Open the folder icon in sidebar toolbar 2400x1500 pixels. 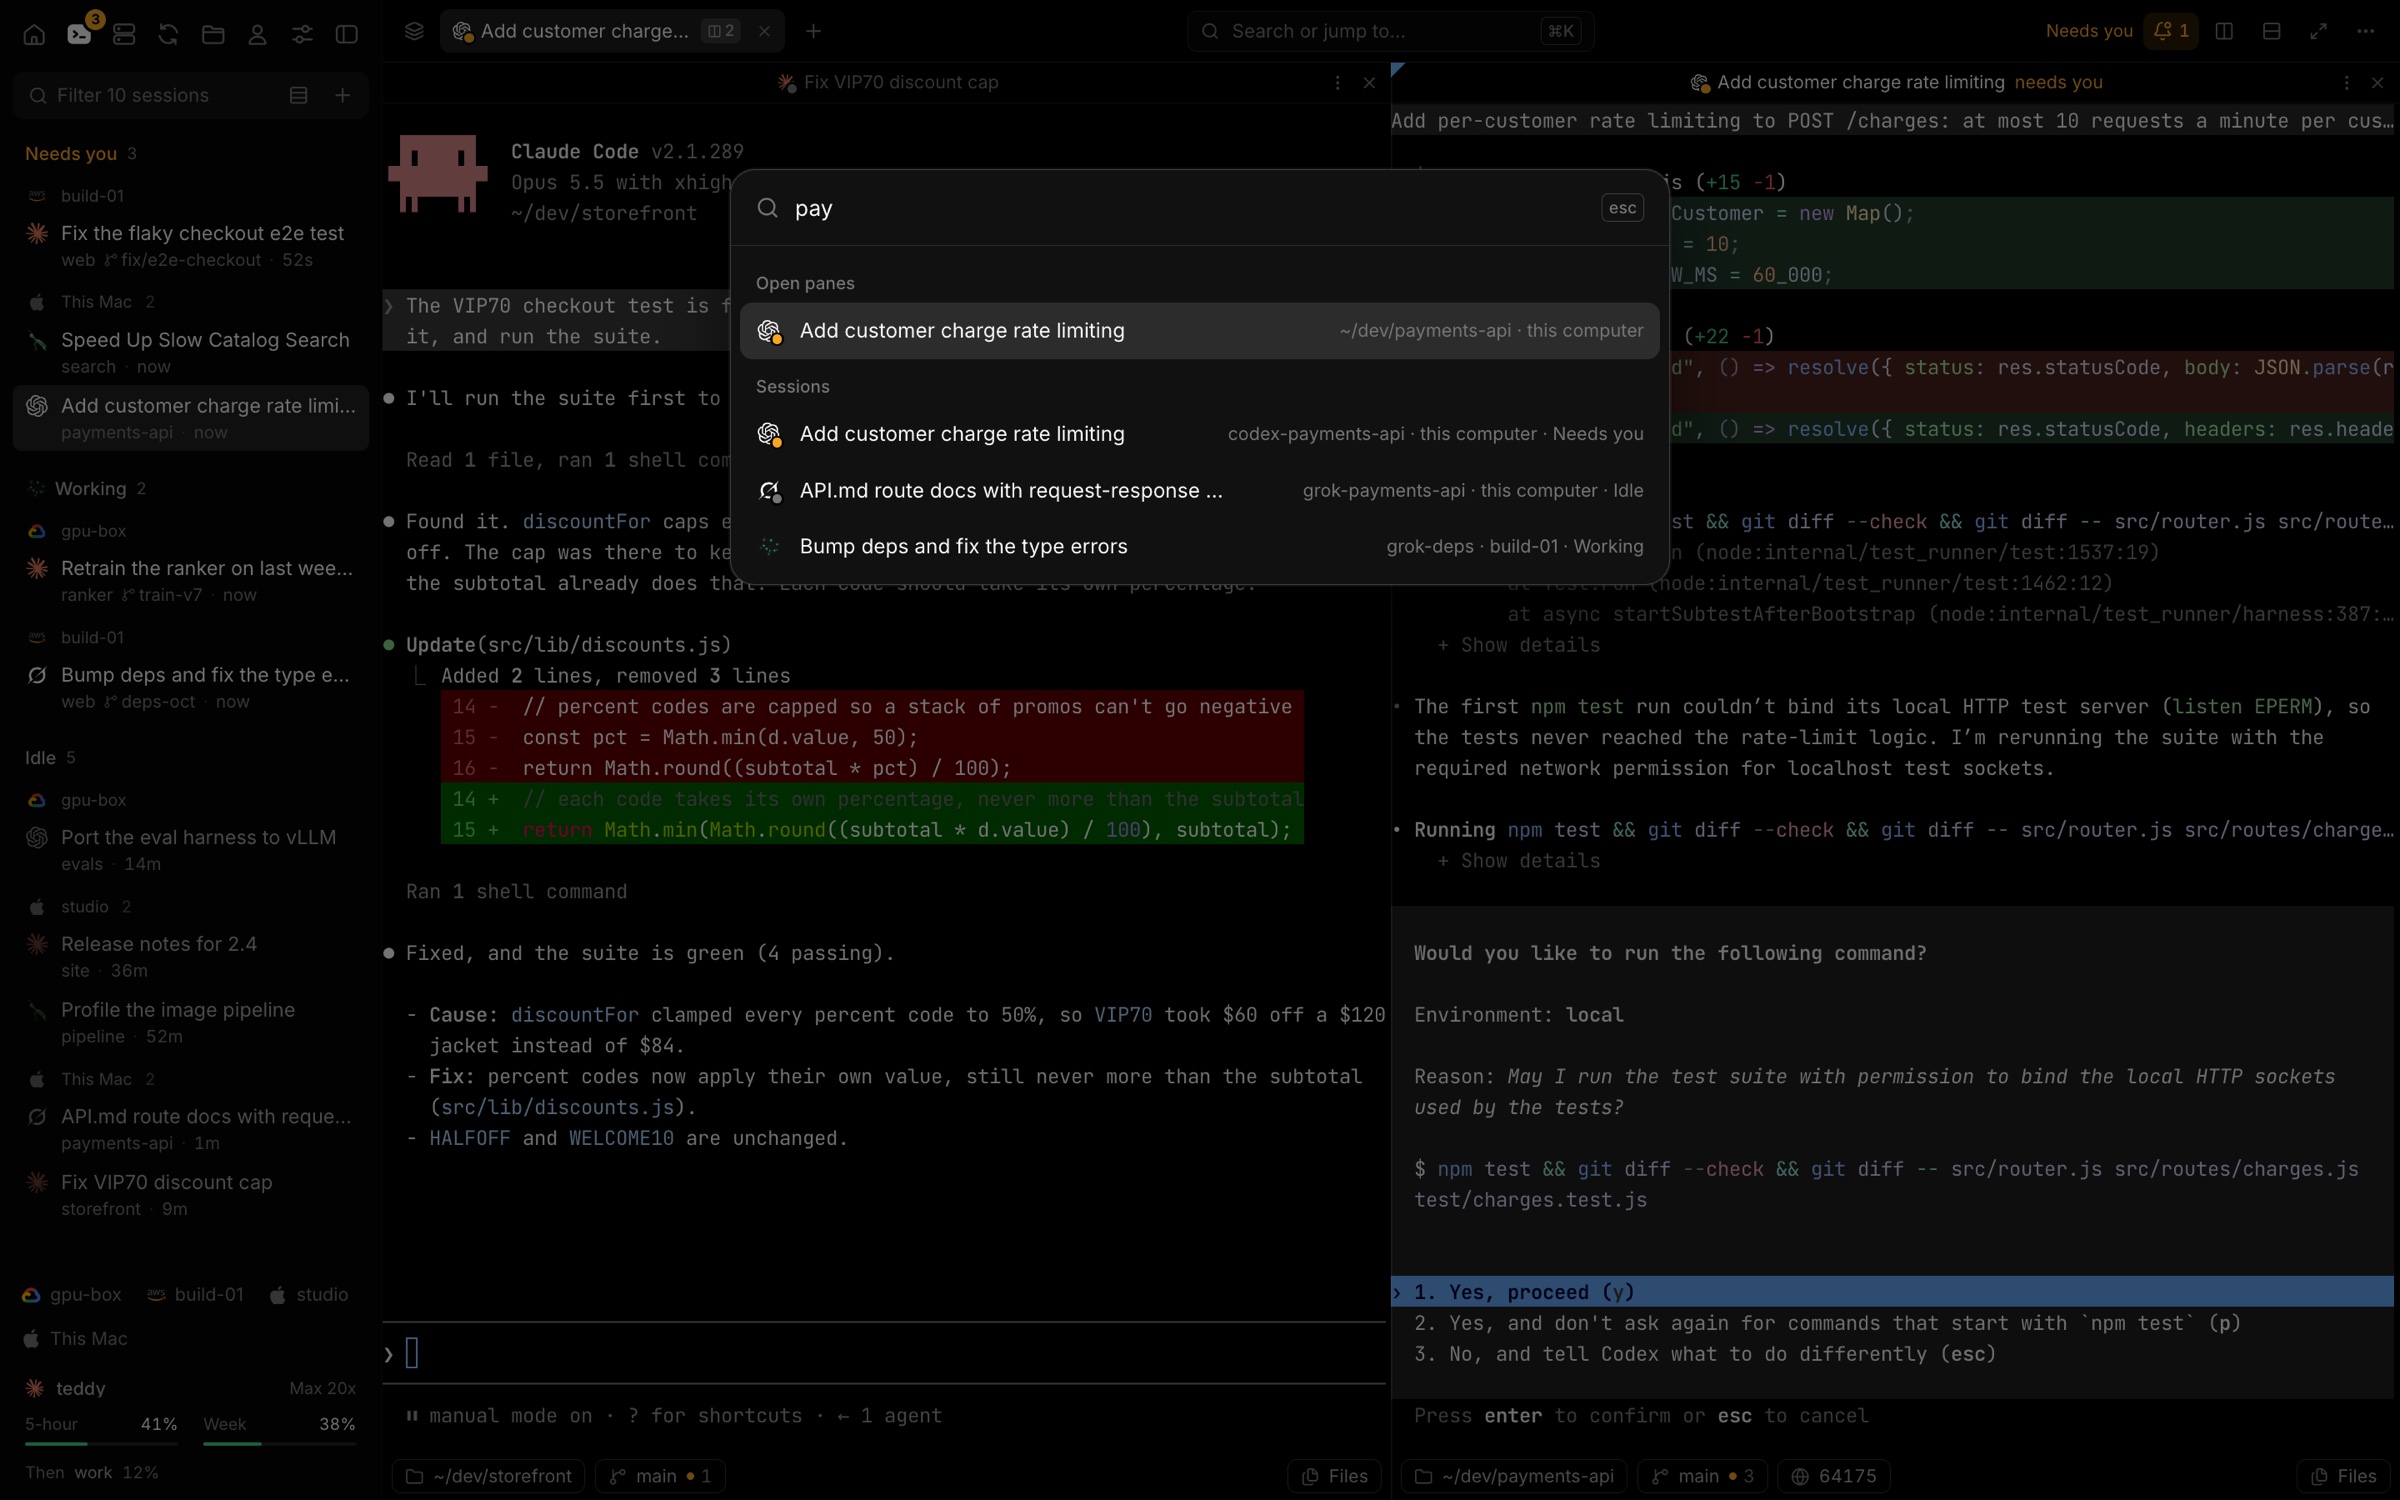[213, 34]
